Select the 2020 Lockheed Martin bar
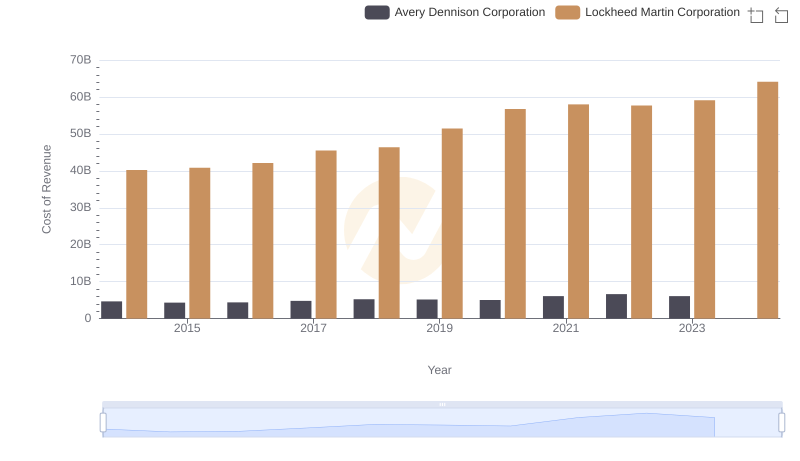 pos(515,214)
